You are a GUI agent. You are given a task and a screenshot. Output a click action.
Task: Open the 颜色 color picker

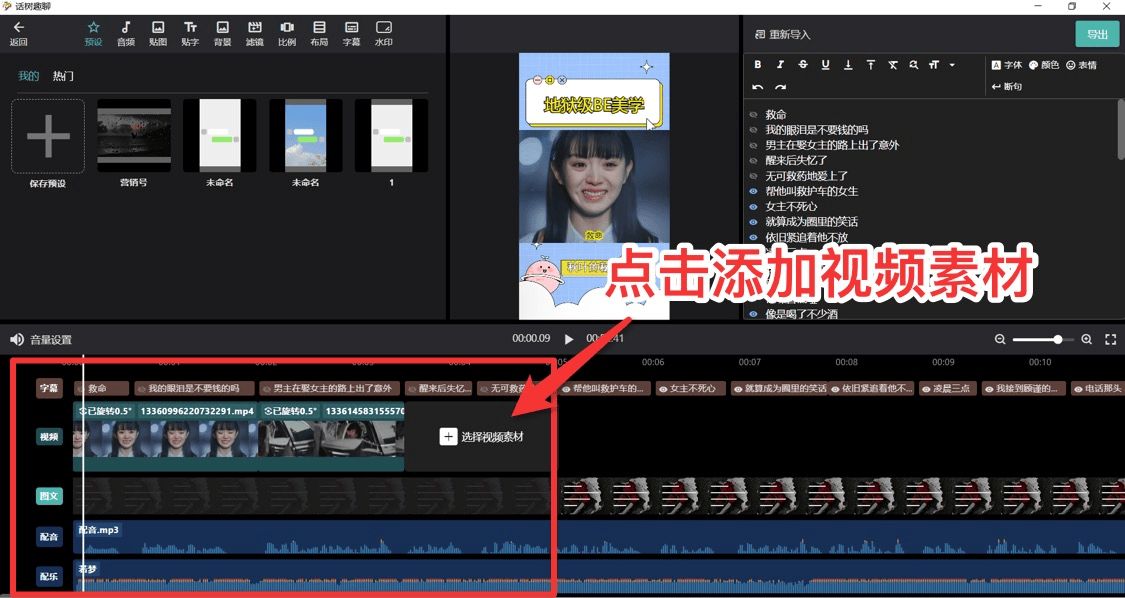(x=1043, y=65)
